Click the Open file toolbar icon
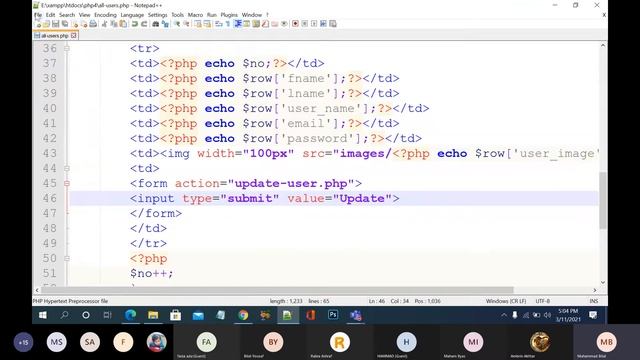The image size is (640, 360). [47, 24]
